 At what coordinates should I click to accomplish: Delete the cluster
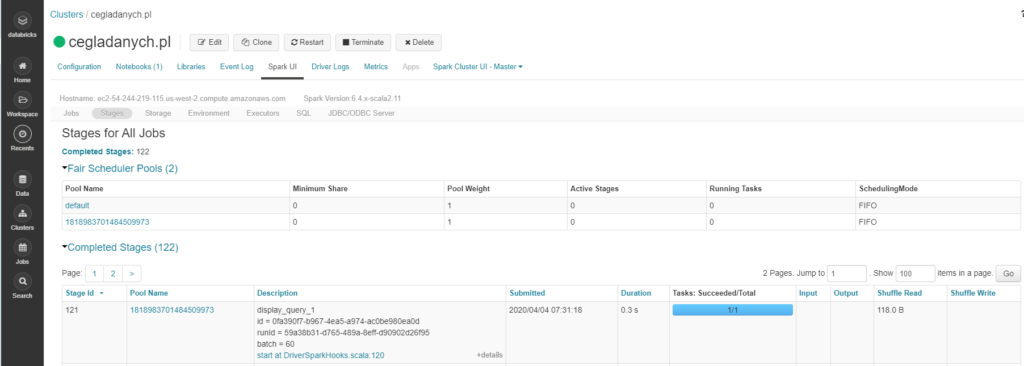point(419,42)
